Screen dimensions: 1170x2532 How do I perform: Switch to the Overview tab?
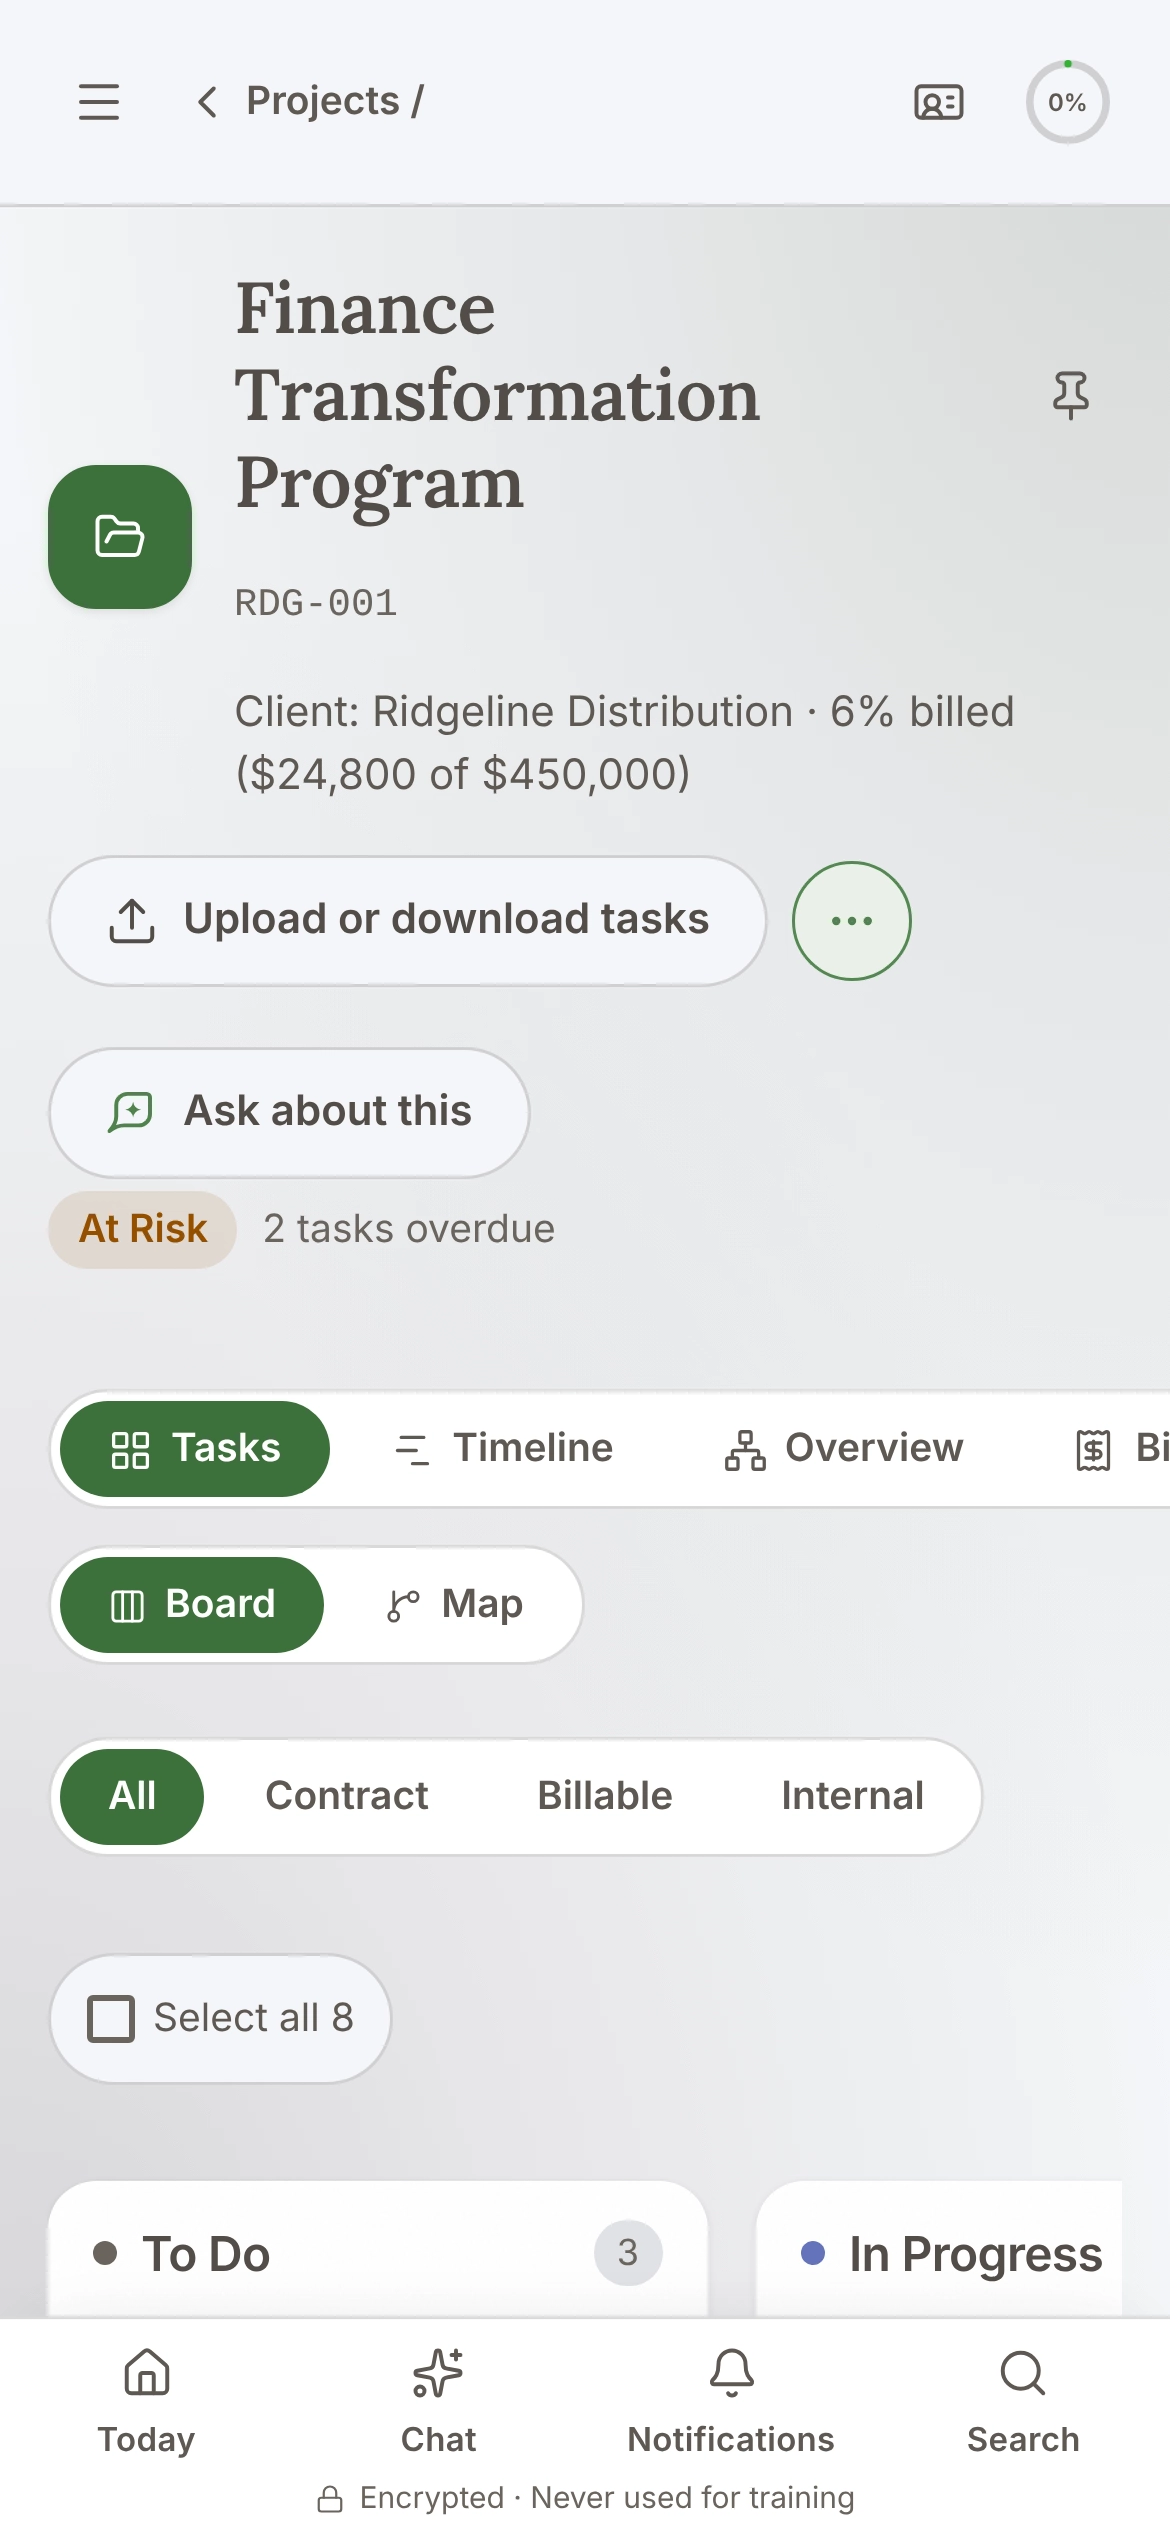coord(844,1449)
